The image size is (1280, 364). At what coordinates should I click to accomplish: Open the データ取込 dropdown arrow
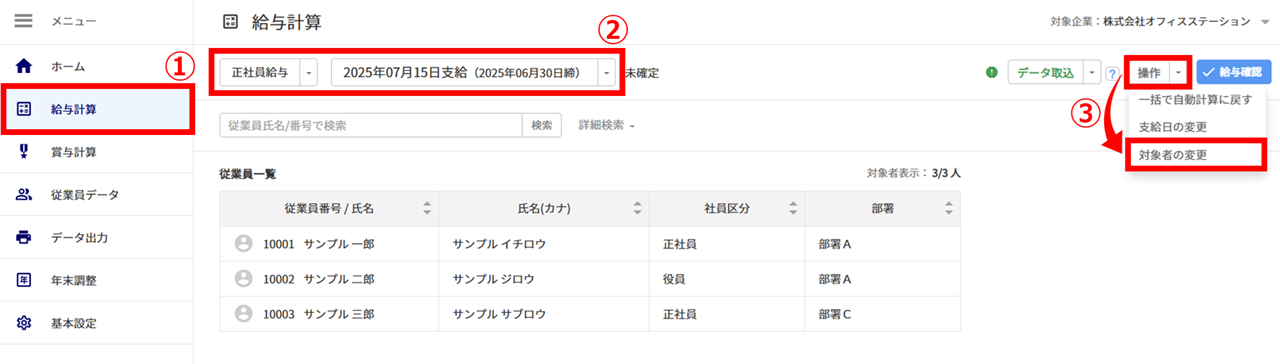click(x=1091, y=73)
